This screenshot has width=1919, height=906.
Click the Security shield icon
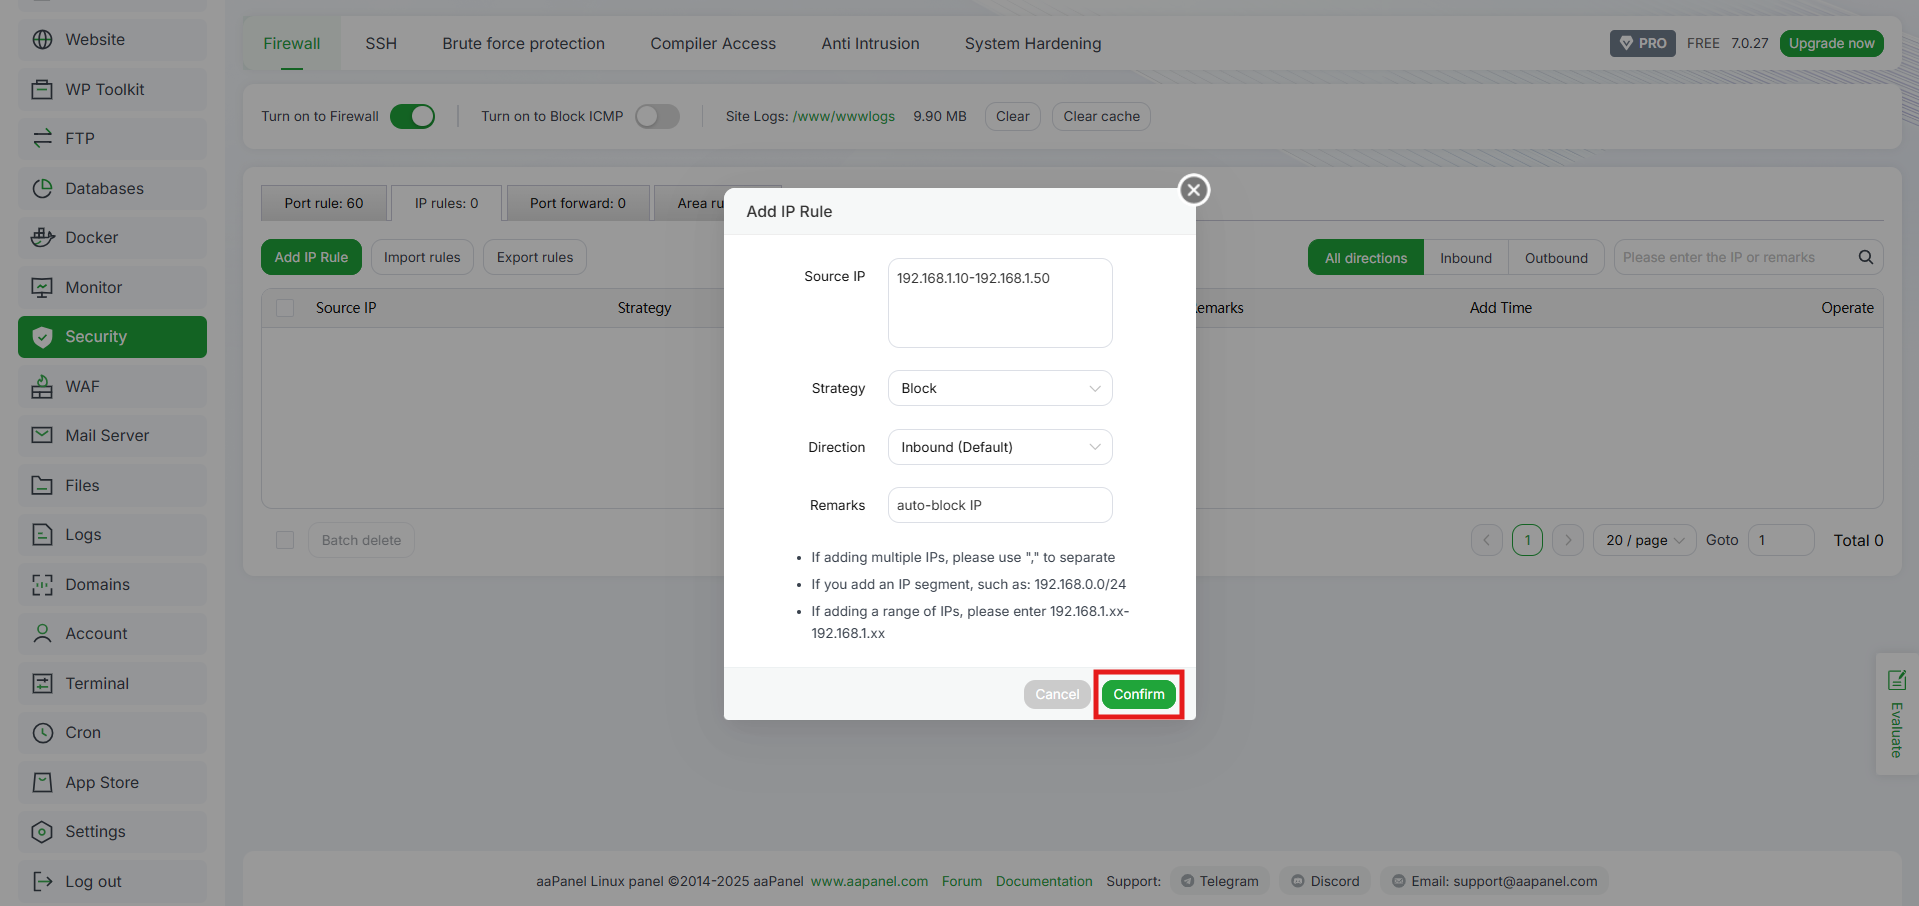(42, 337)
